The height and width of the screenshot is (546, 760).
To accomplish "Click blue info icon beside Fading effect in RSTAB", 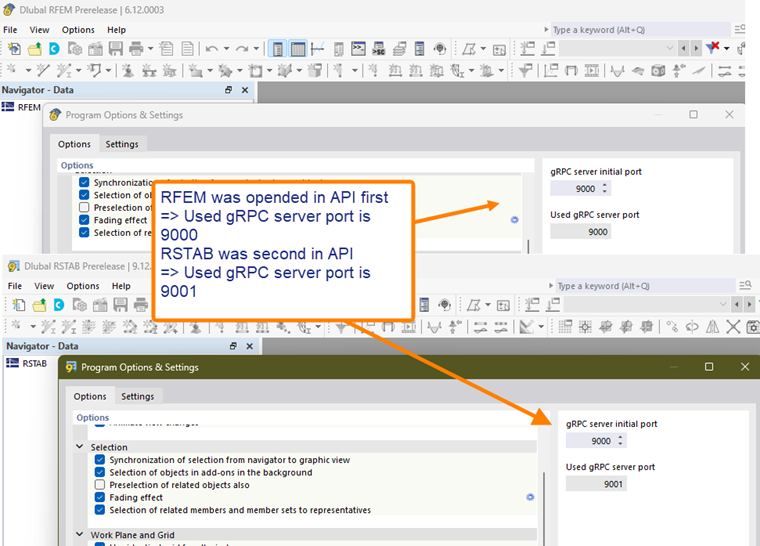I will pyautogui.click(x=528, y=497).
